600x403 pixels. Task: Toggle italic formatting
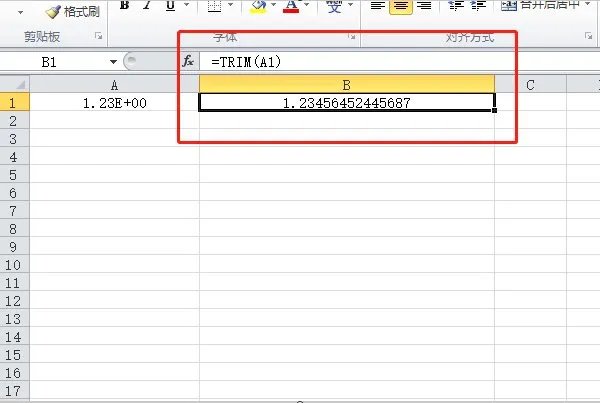(x=145, y=6)
